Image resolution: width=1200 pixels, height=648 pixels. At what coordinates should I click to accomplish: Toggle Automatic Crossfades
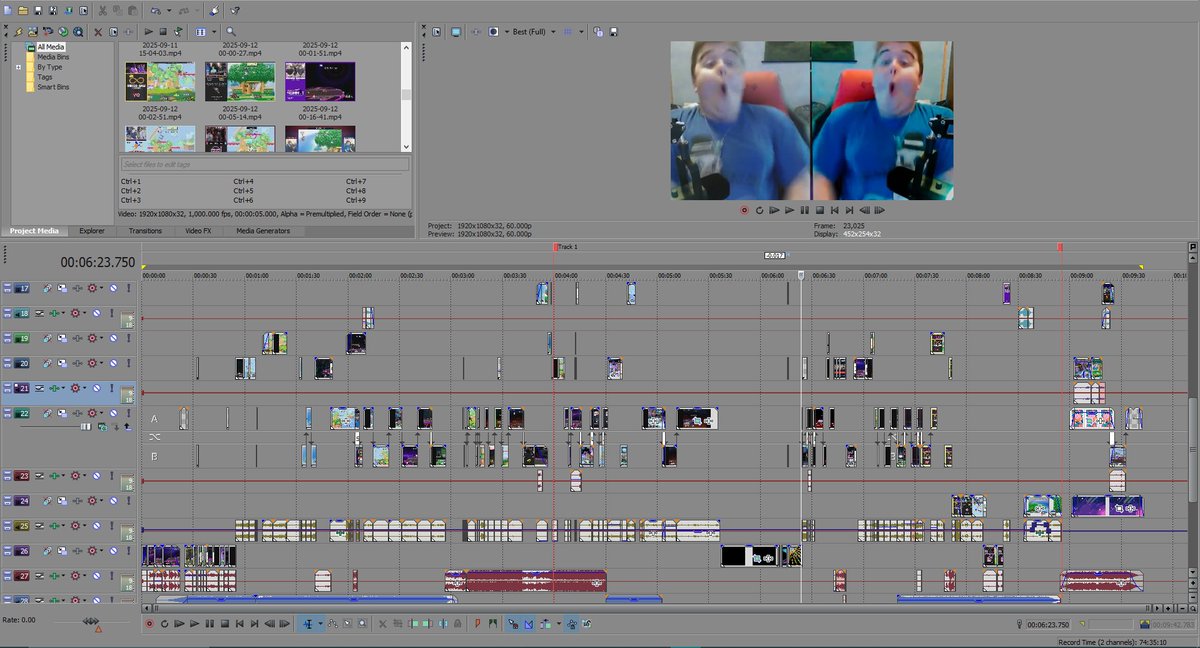tap(528, 624)
